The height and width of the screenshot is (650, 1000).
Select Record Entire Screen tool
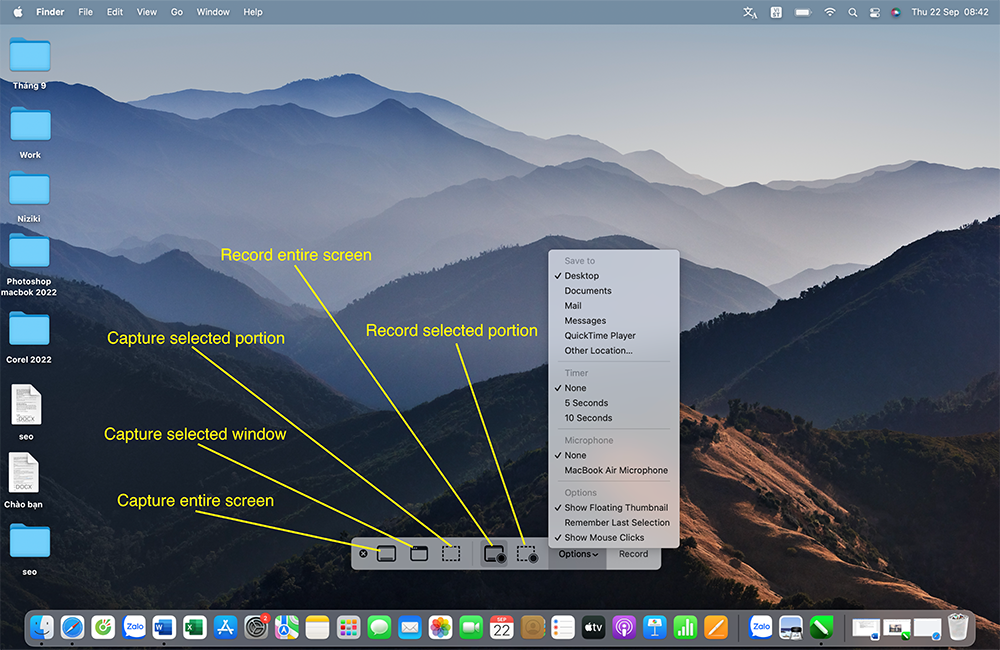[x=494, y=554]
